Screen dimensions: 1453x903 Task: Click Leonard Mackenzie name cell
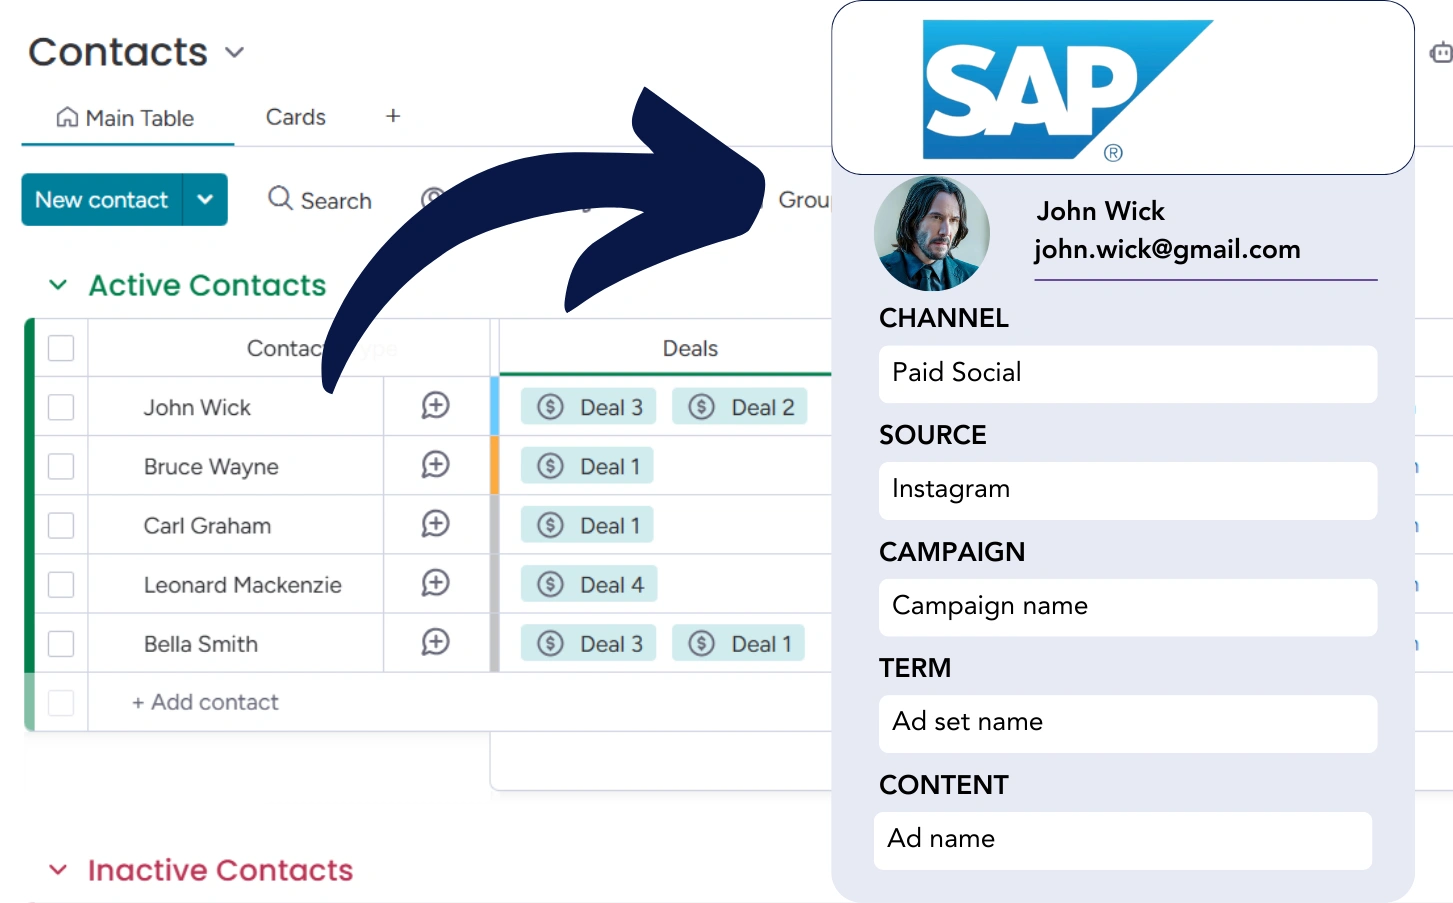click(243, 584)
